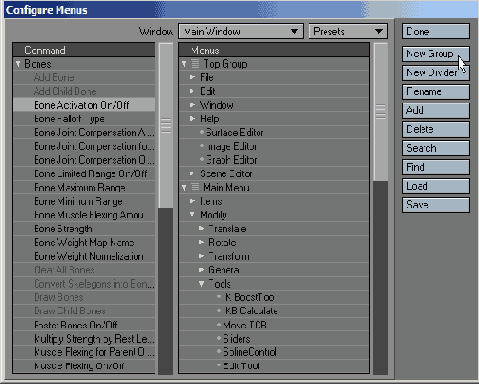
Task: Click the Rename button
Action: (436, 92)
